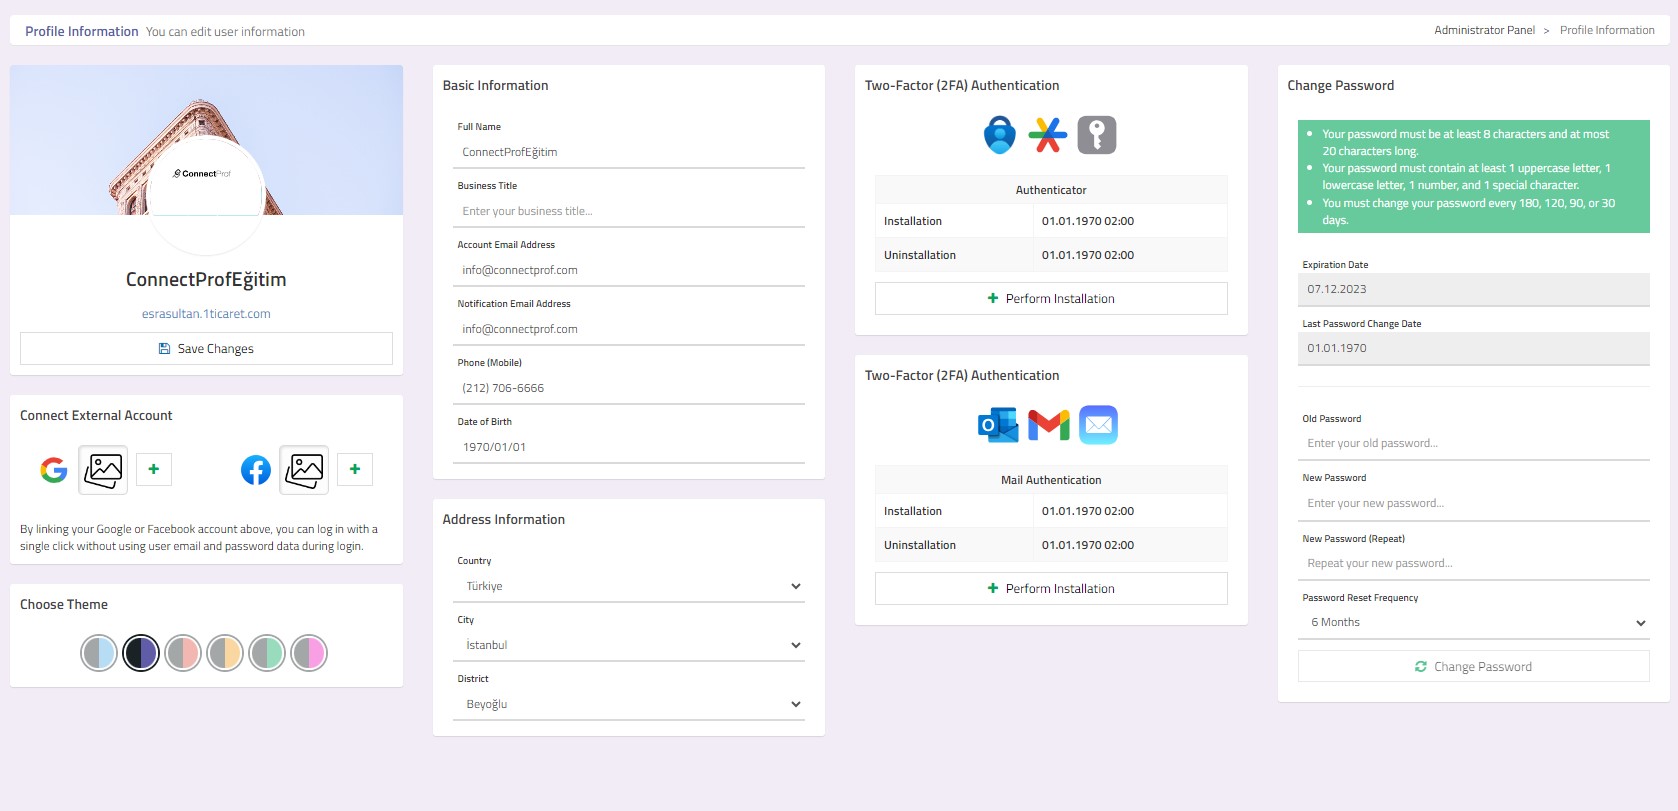
Task: Go to Administrator Panel breadcrumb
Action: click(1484, 31)
